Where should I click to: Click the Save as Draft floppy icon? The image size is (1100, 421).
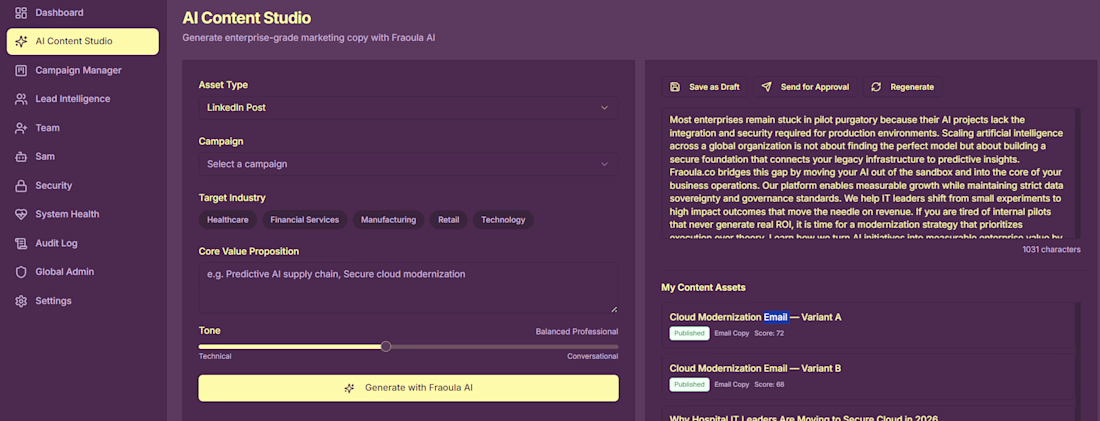pyautogui.click(x=675, y=87)
